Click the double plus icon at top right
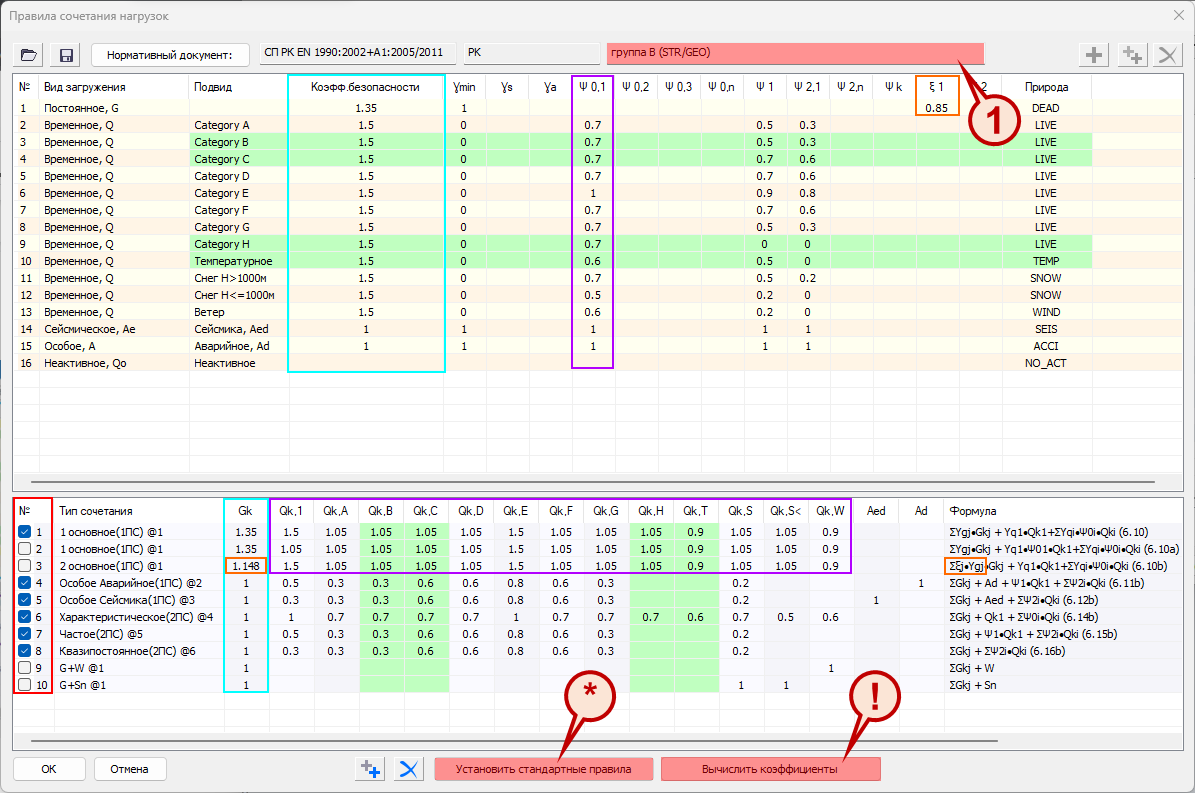1195x793 pixels. [x=1131, y=55]
